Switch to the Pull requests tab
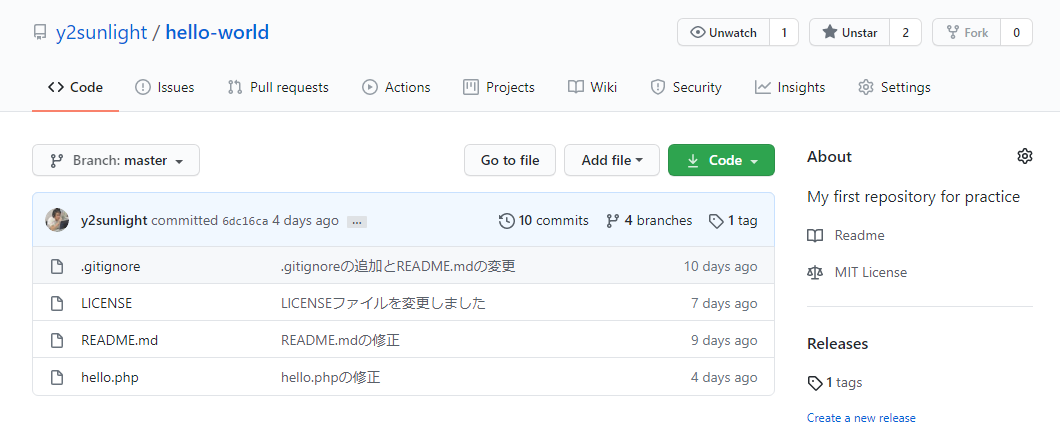The width and height of the screenshot is (1060, 436). tap(278, 87)
